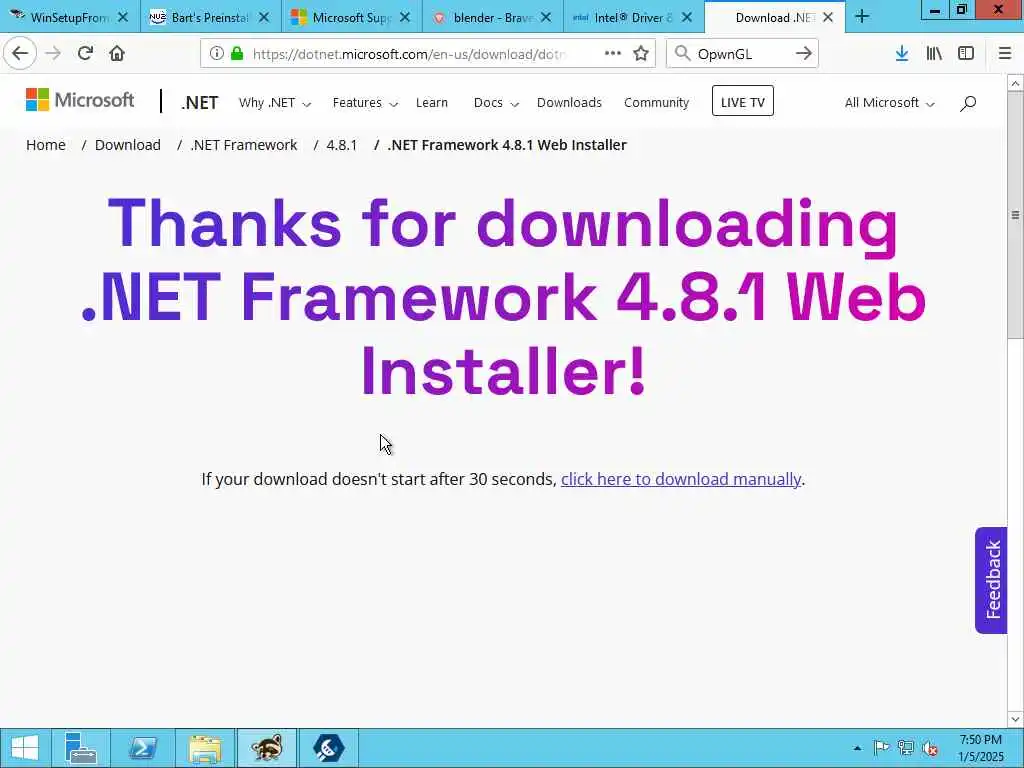1024x768 pixels.
Task: Close the Intel Driver tab
Action: click(687, 17)
